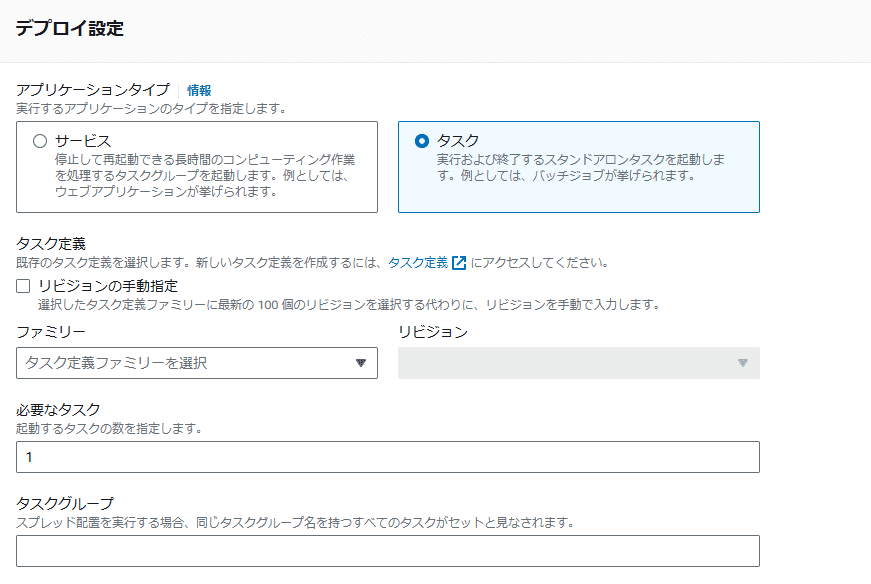Select the タスク radio button

422,141
